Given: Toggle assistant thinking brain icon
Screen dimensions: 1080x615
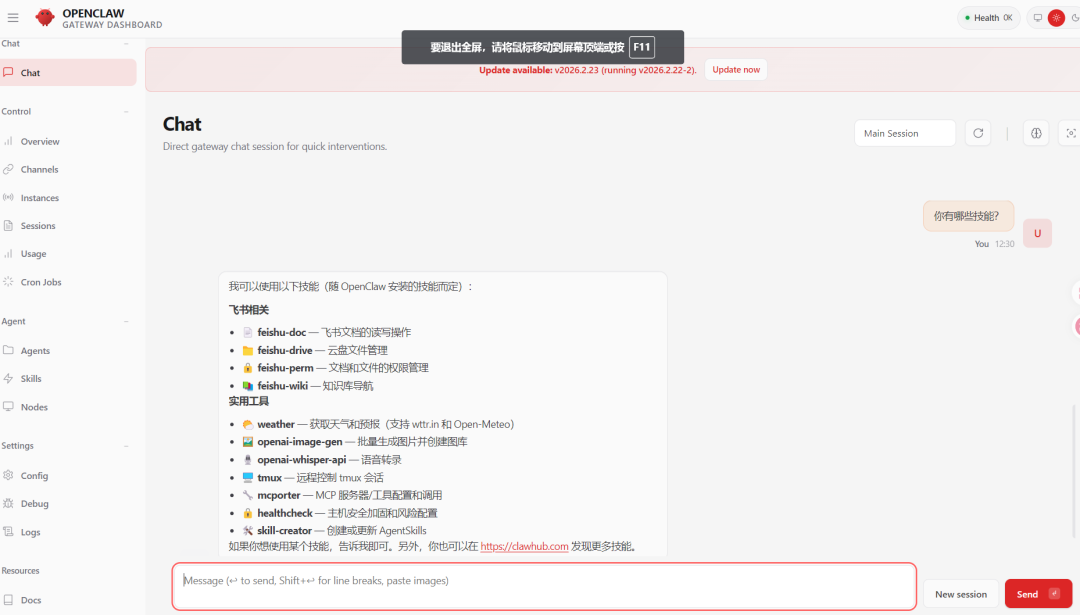Looking at the screenshot, I should click(1036, 133).
